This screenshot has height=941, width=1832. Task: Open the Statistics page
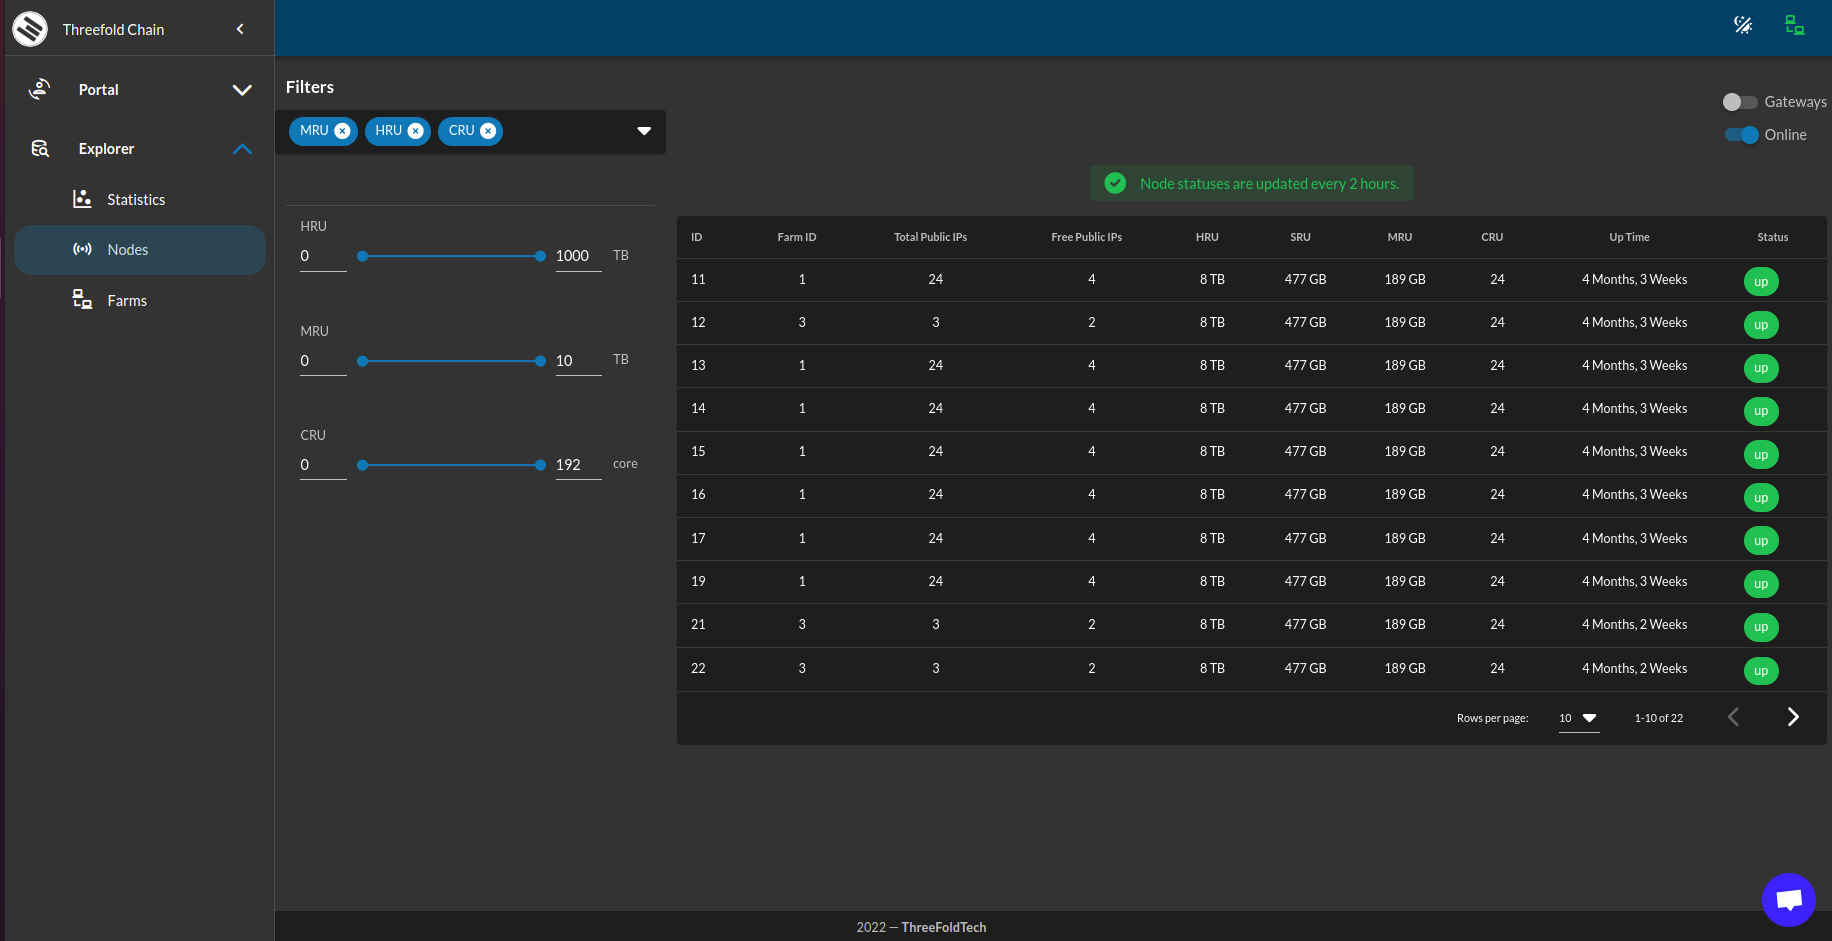136,200
